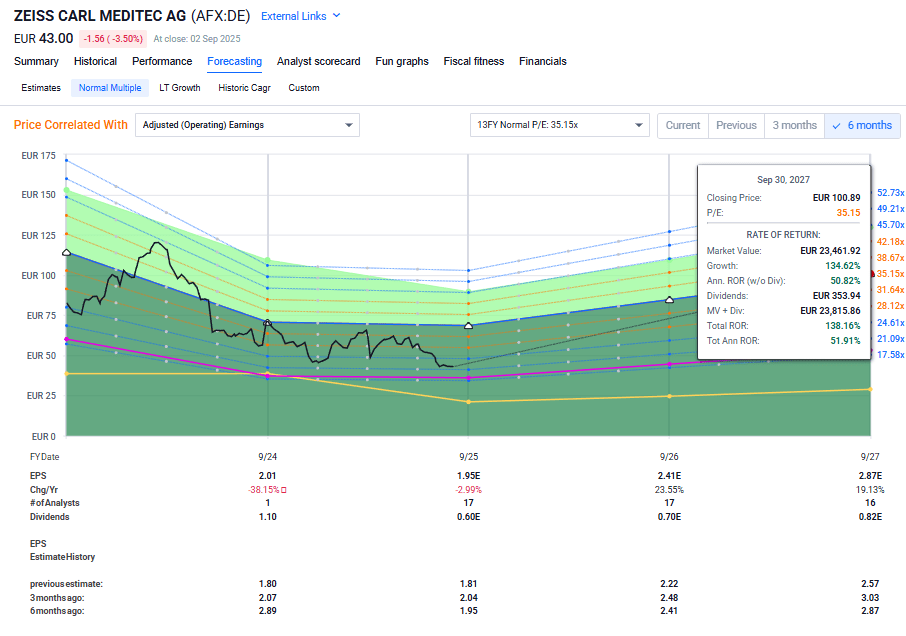Click the white triangle marker at 9/26

[669, 299]
